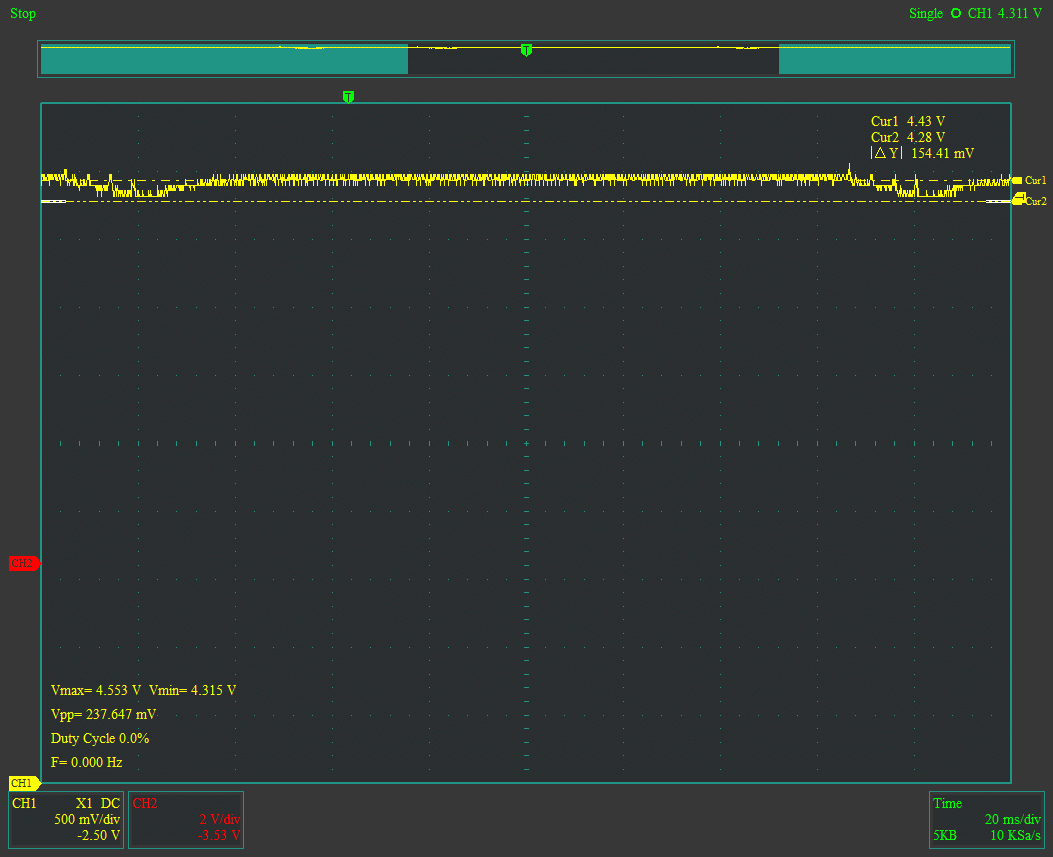Select the yellow CH1 ground level marker
The width and height of the screenshot is (1053, 857).
coord(25,783)
